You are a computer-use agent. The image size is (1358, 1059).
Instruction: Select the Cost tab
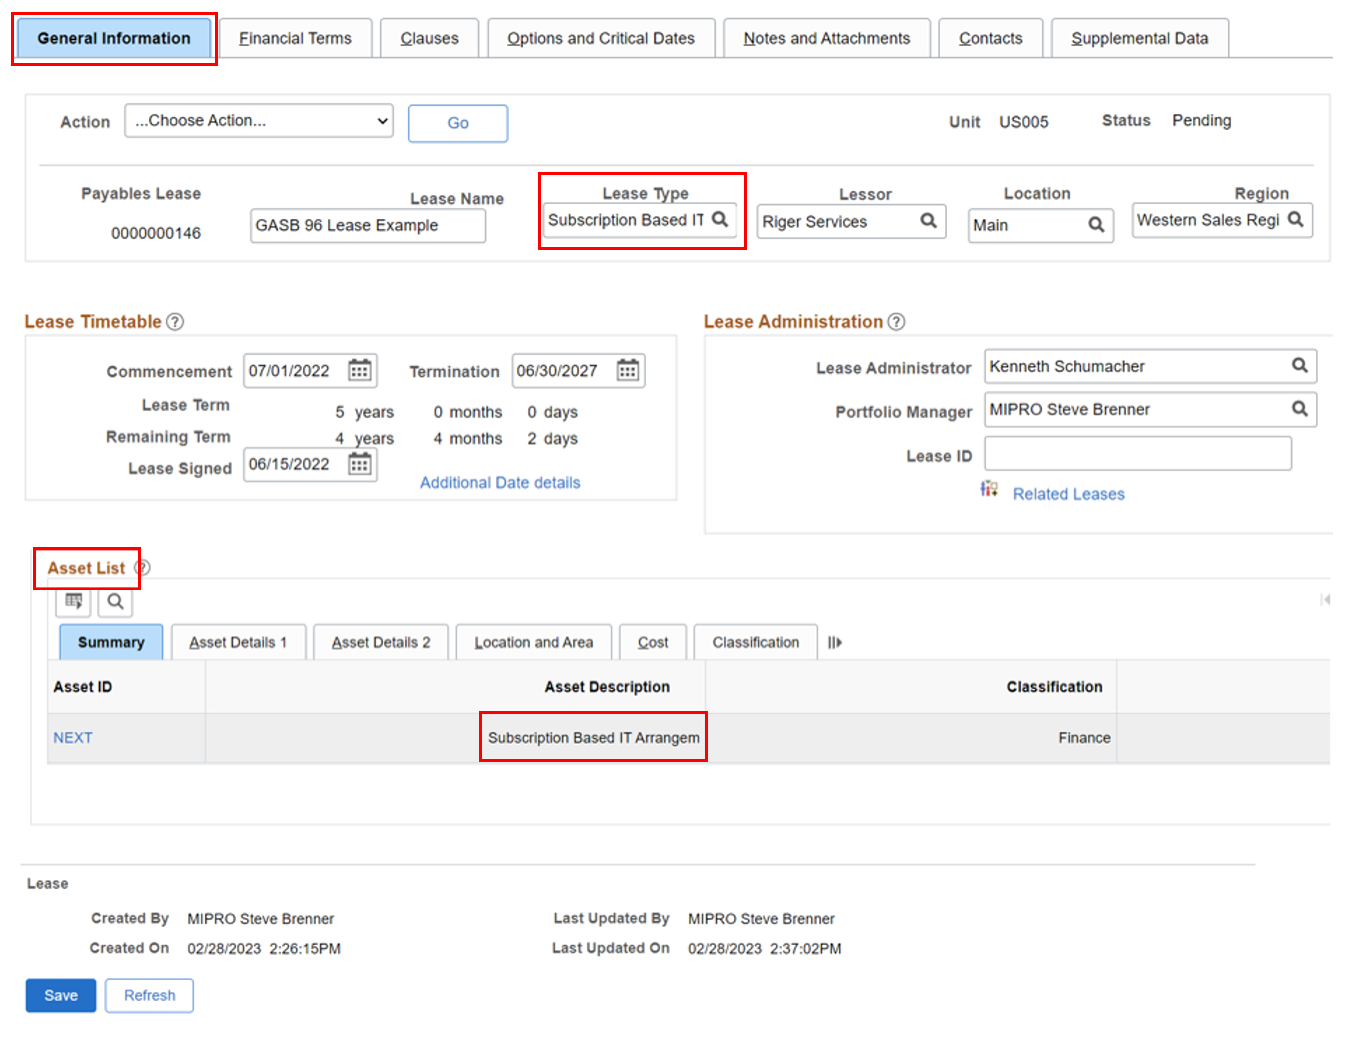pyautogui.click(x=653, y=642)
